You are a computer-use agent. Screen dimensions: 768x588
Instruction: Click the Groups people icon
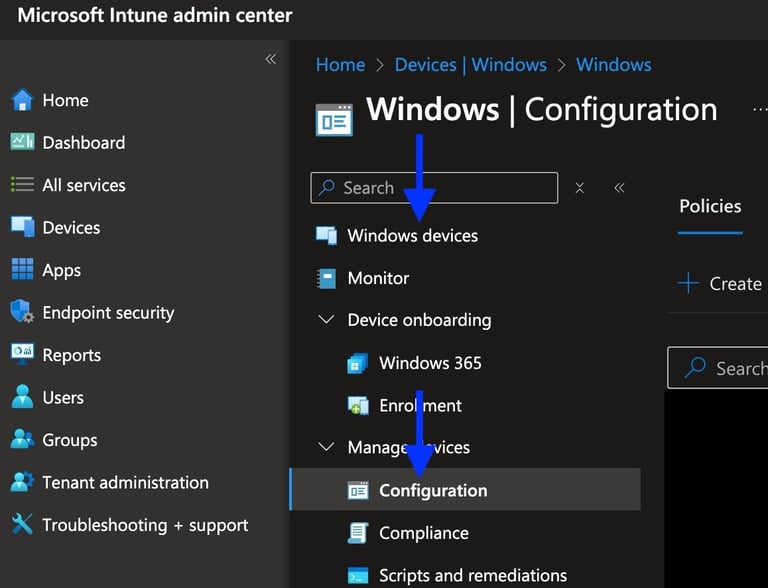22,439
